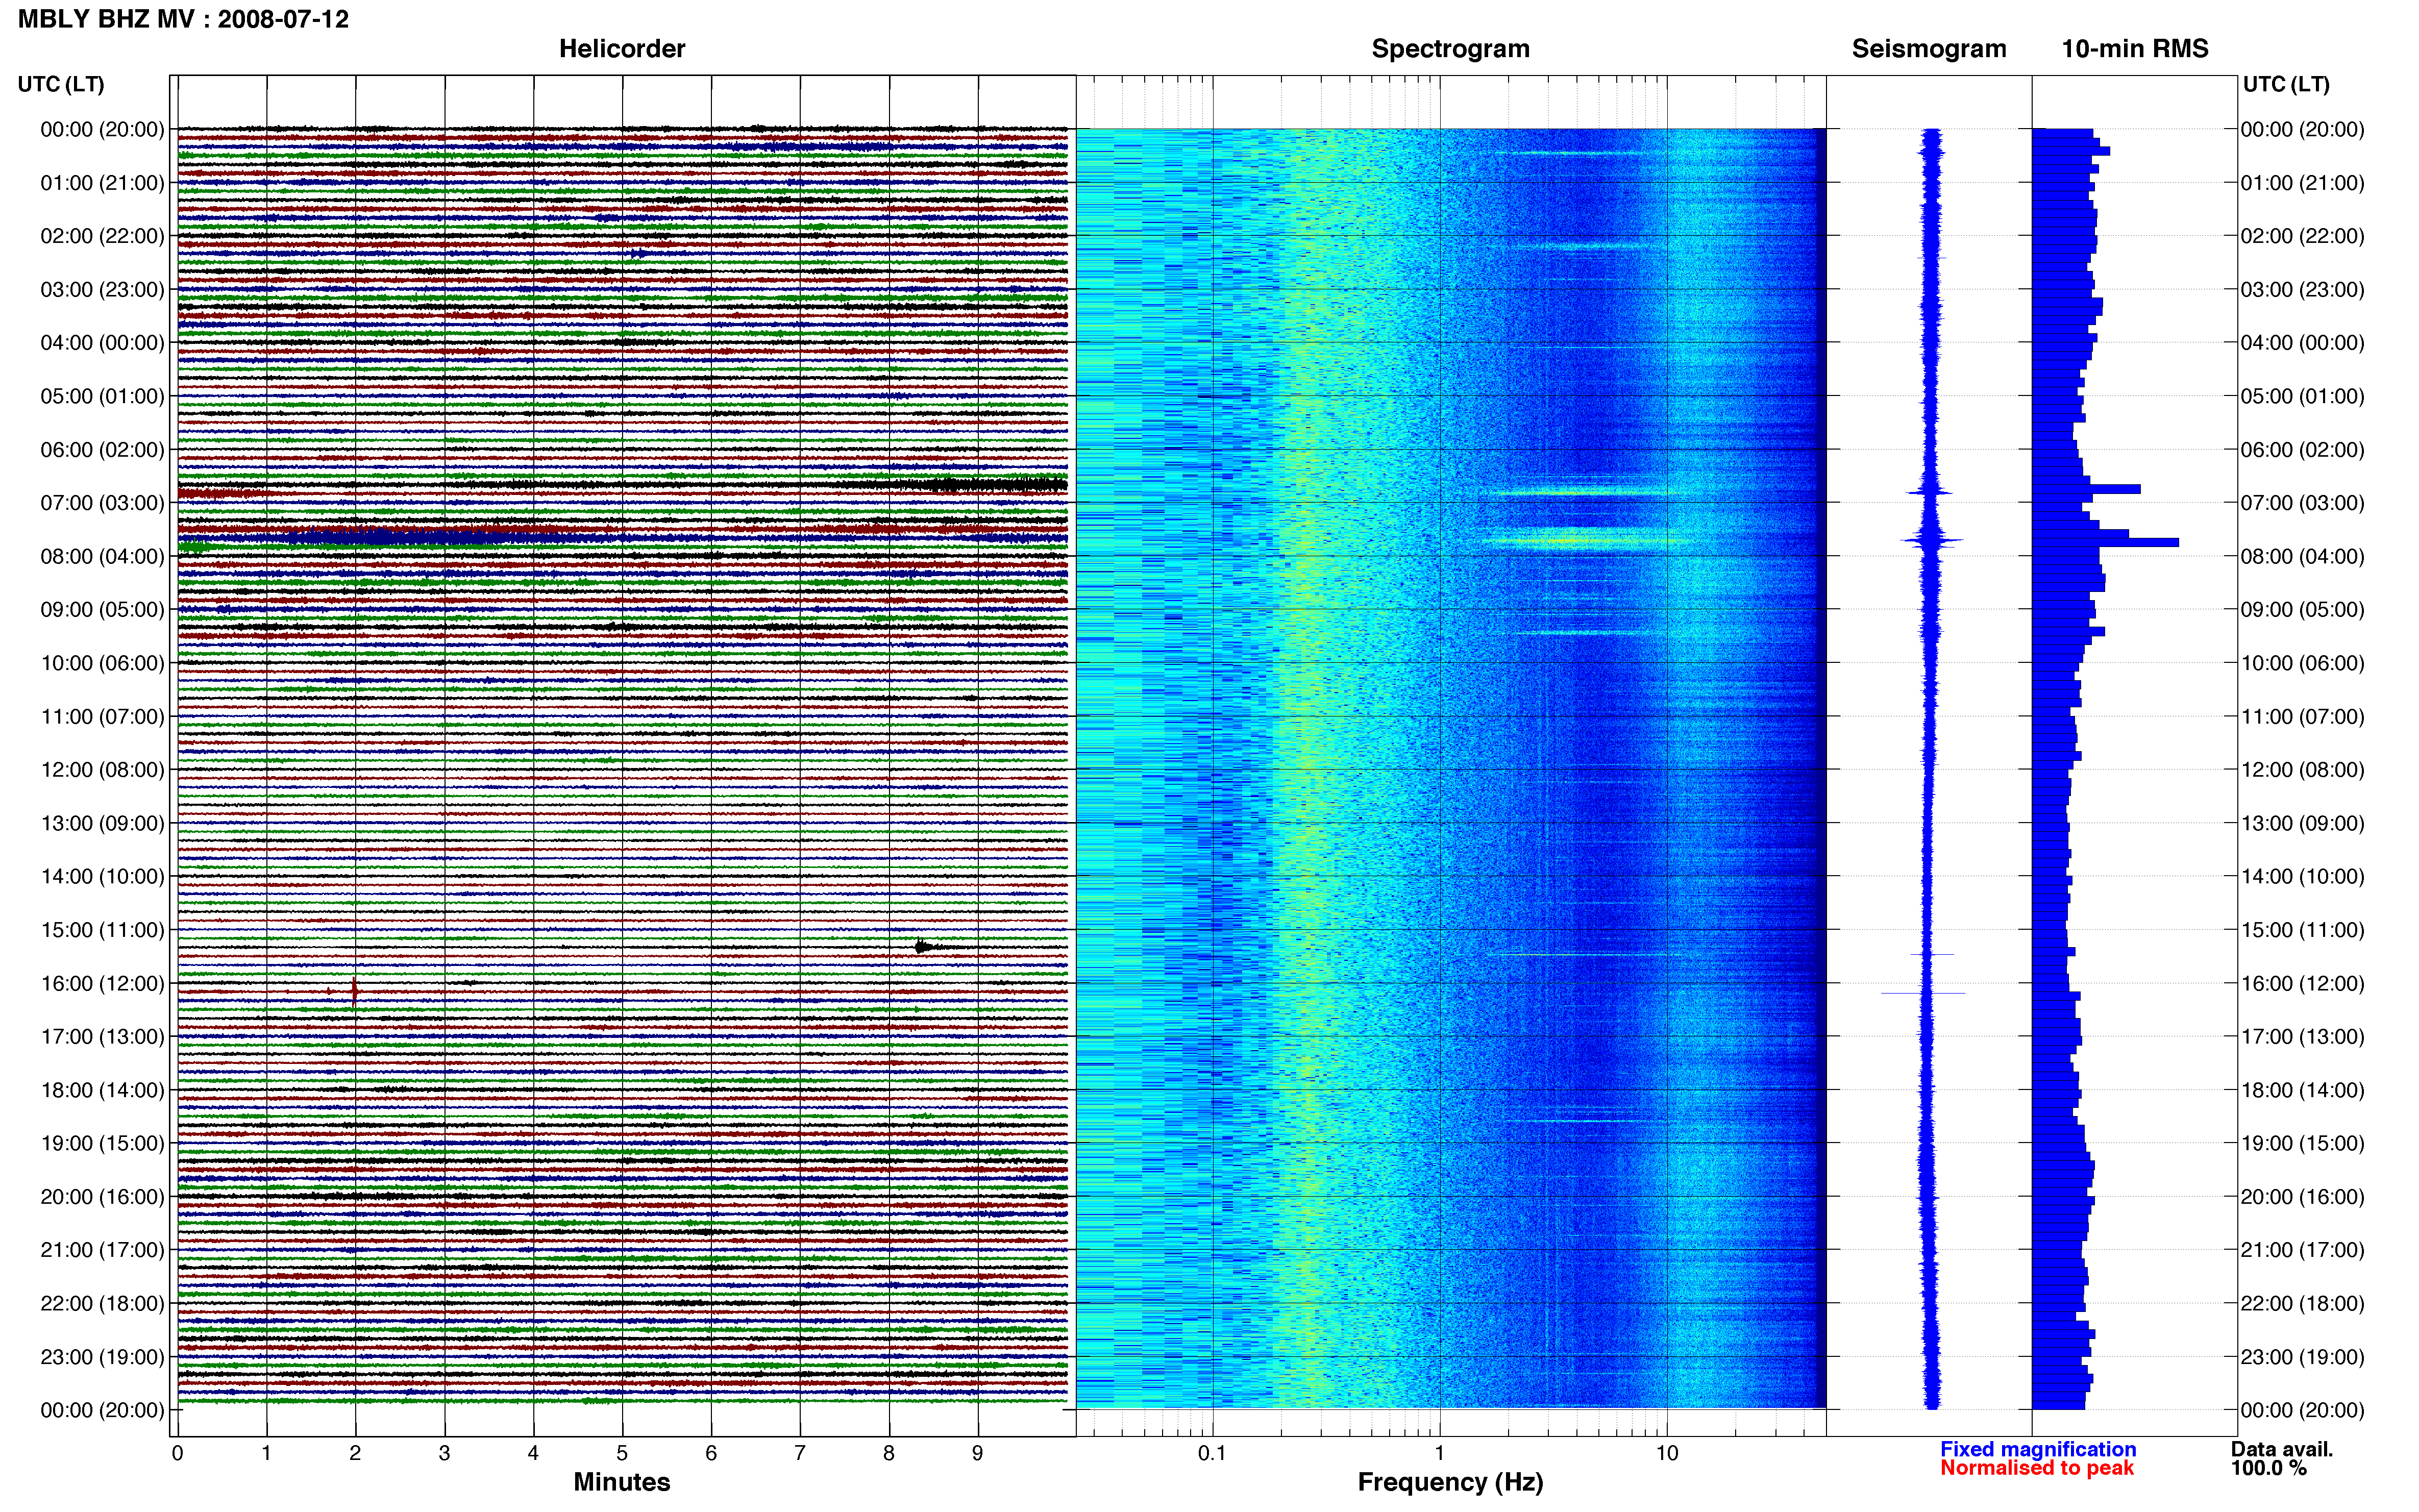Click the '0.1' frequency tick label

point(1212,1453)
